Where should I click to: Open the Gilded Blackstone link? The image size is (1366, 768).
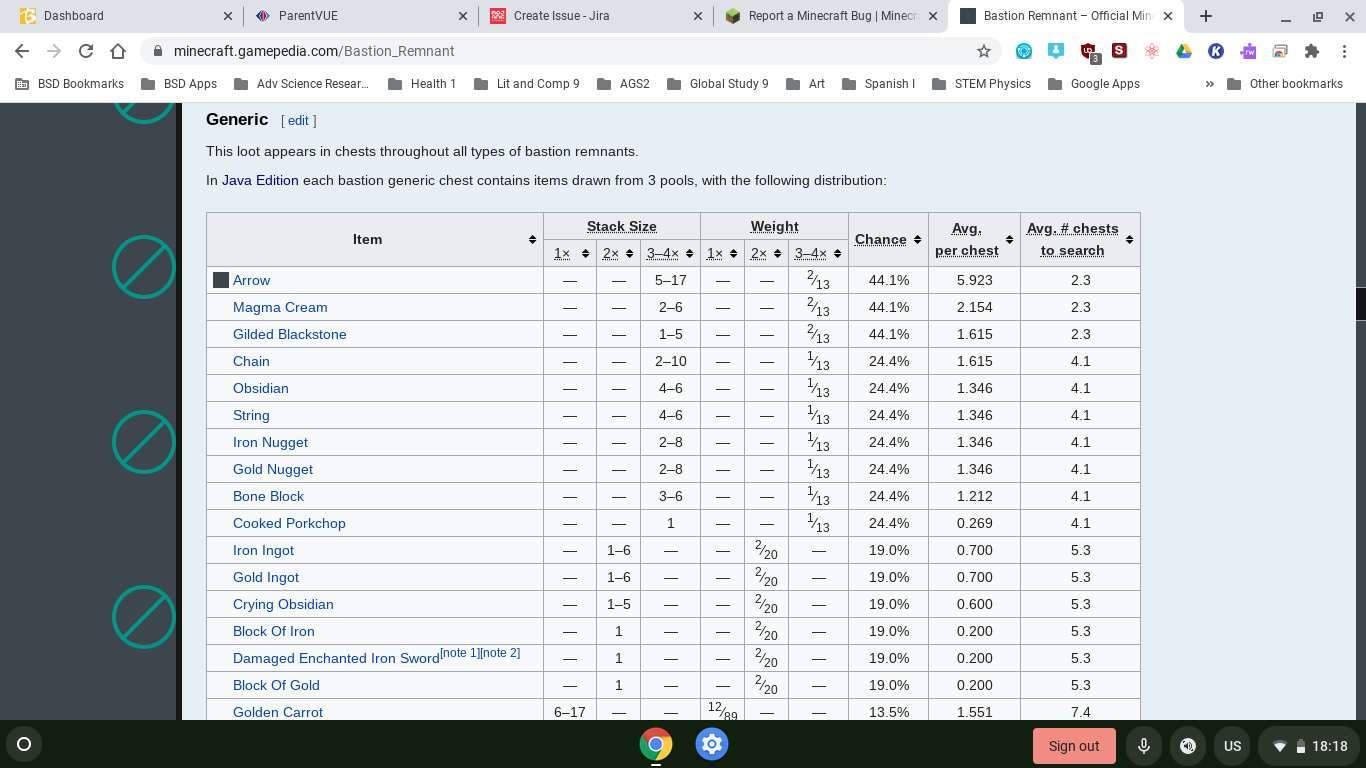(x=289, y=334)
